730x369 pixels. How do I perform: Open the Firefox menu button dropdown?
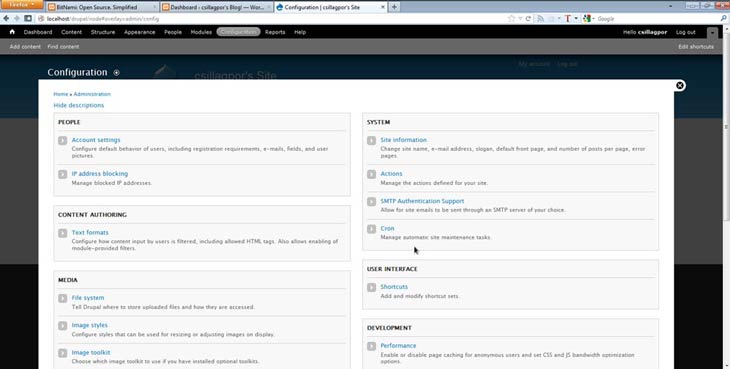(x=21, y=5)
